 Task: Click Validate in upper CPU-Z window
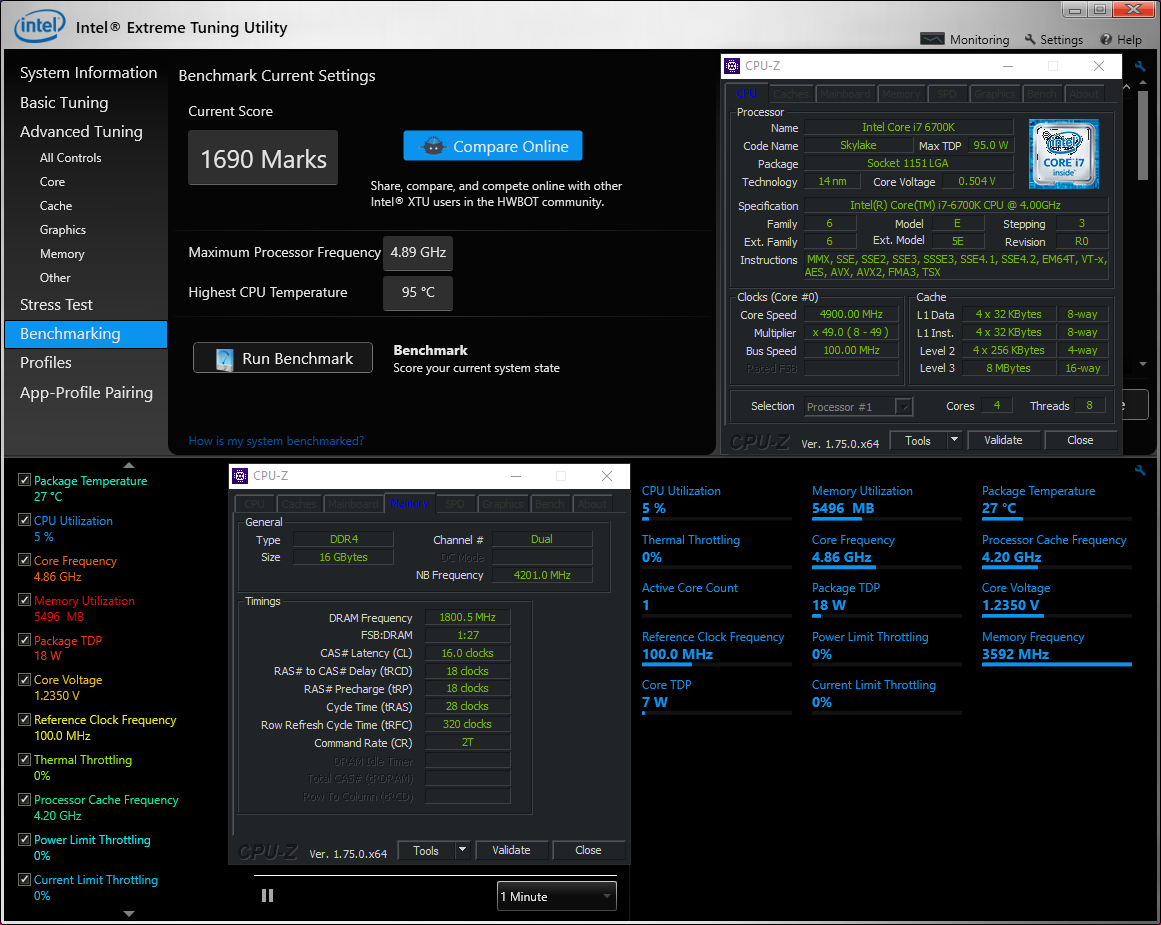1003,440
